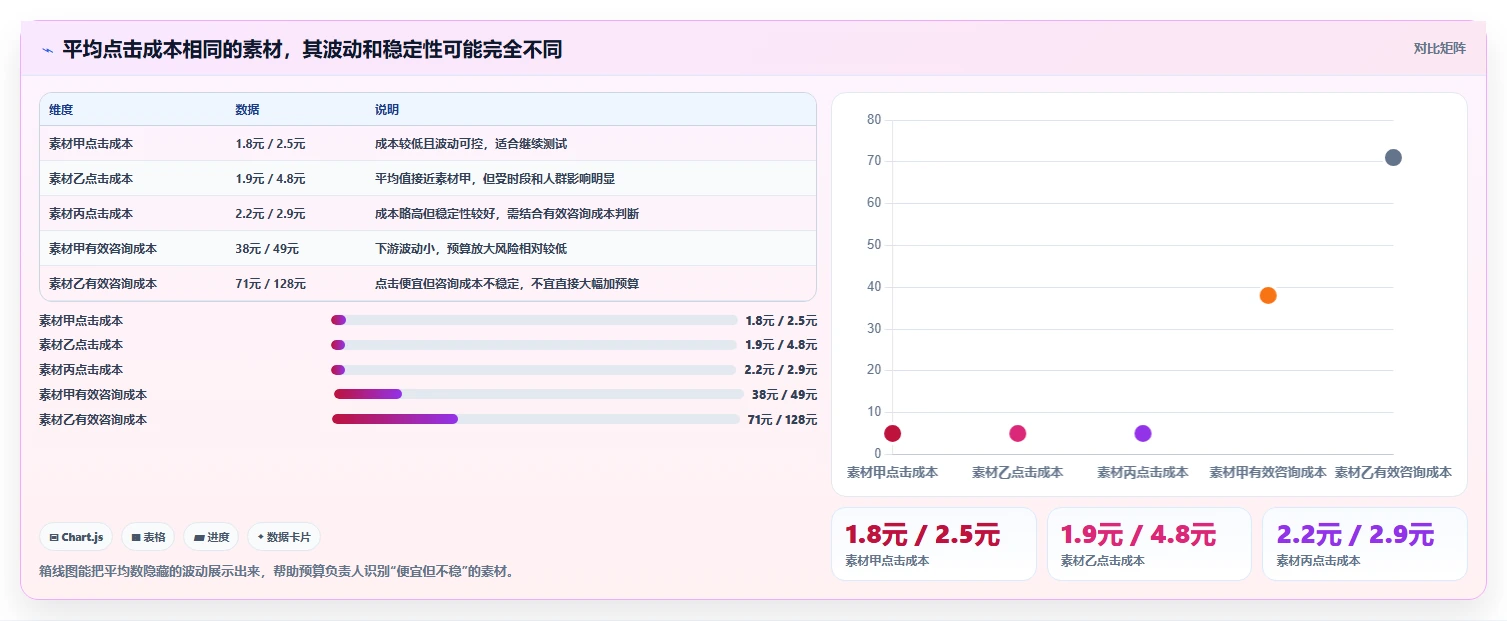Click table value 2.2元 / 2.9元
1507x621 pixels.
tap(270, 214)
